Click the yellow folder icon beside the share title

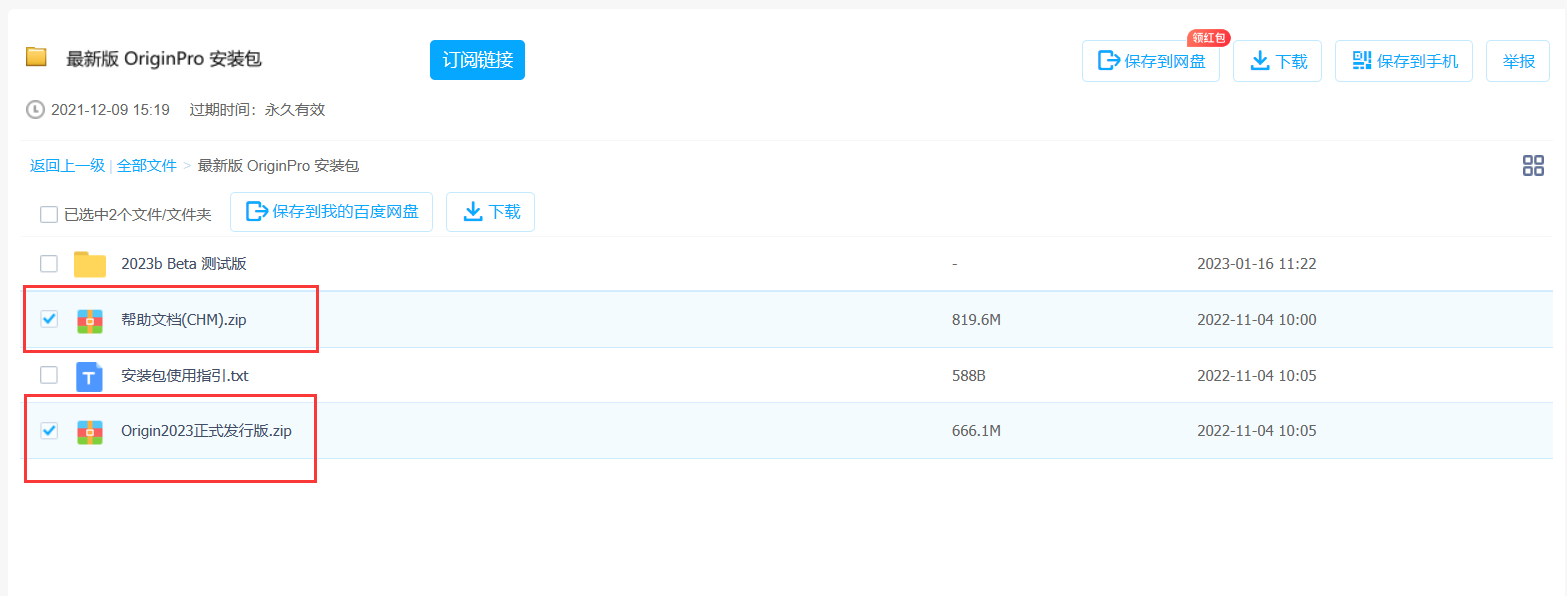36,57
